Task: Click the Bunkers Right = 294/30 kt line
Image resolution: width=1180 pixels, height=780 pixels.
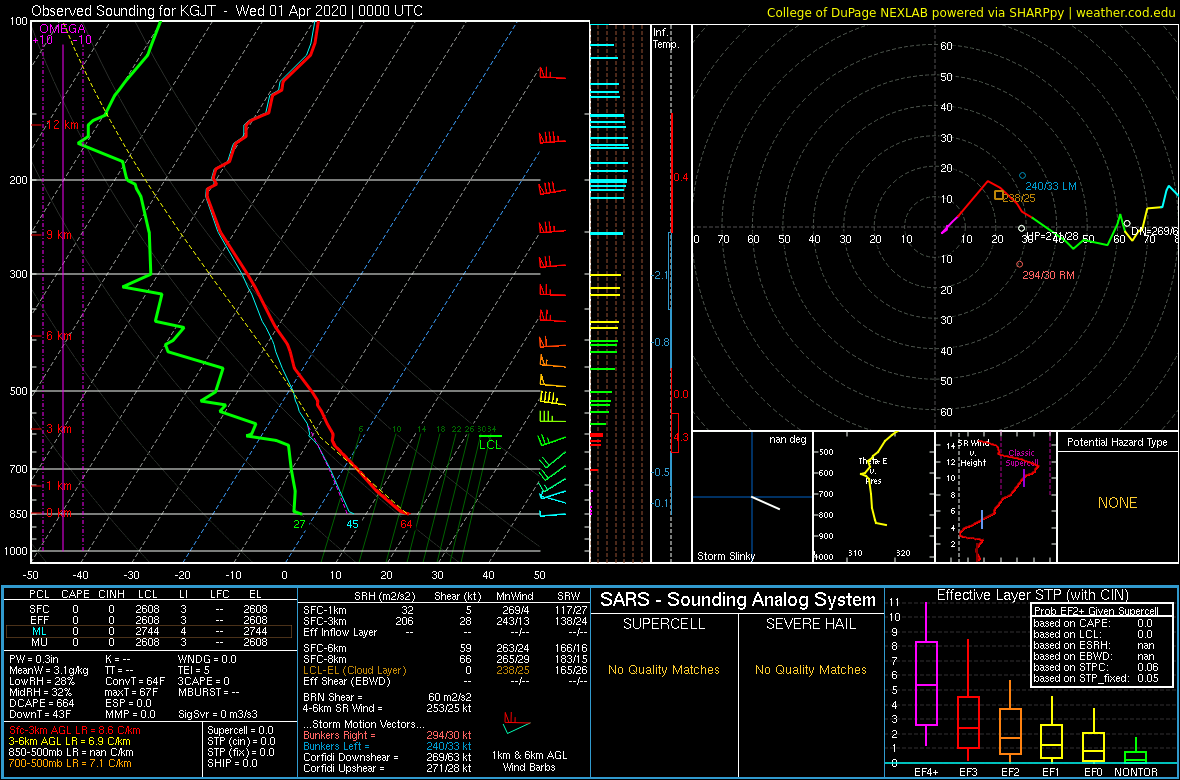Action: (387, 736)
